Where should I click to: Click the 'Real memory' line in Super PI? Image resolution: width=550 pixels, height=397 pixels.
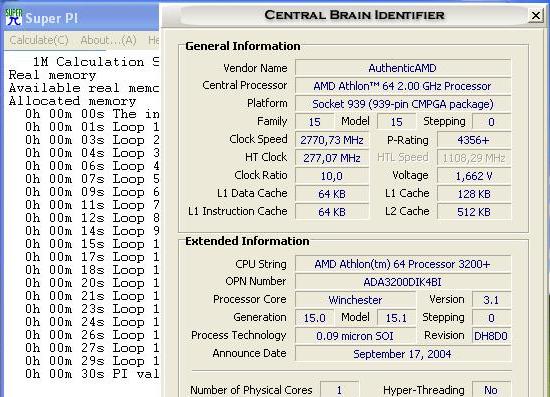pos(52,75)
